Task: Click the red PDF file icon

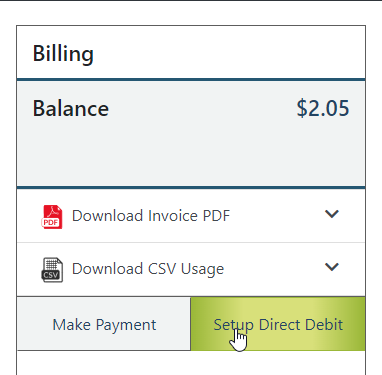Action: tap(52, 217)
